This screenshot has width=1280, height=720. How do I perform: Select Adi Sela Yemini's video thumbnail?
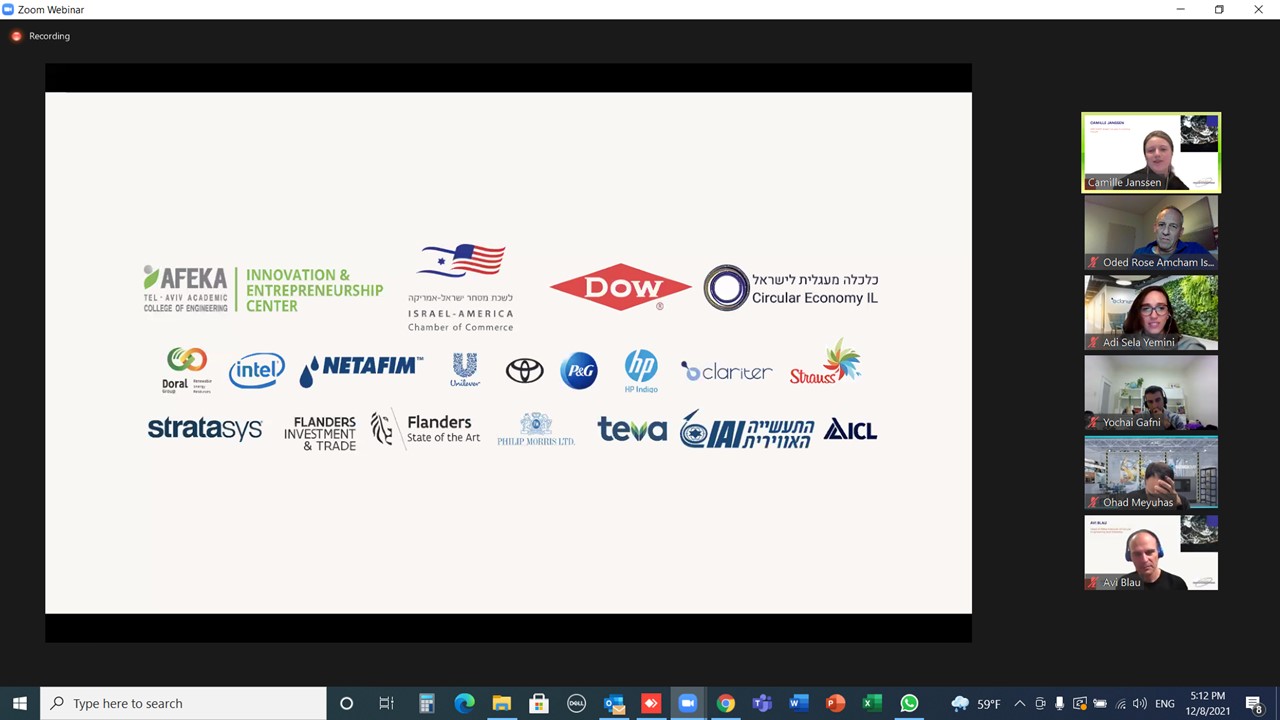1151,312
